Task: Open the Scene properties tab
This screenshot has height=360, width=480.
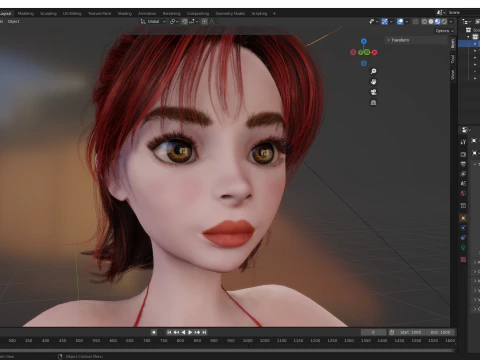Action: [463, 183]
